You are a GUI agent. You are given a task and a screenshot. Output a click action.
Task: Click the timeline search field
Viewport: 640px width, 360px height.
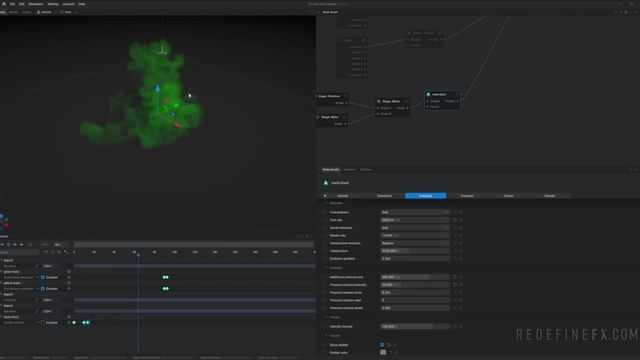[19, 253]
